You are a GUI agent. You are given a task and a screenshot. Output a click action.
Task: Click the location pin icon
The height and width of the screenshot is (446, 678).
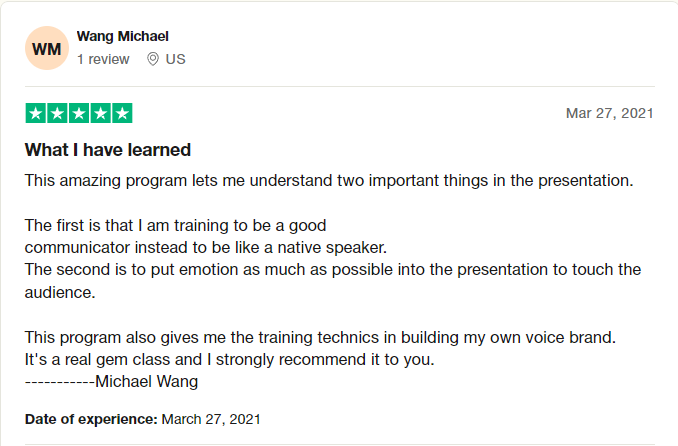[153, 59]
